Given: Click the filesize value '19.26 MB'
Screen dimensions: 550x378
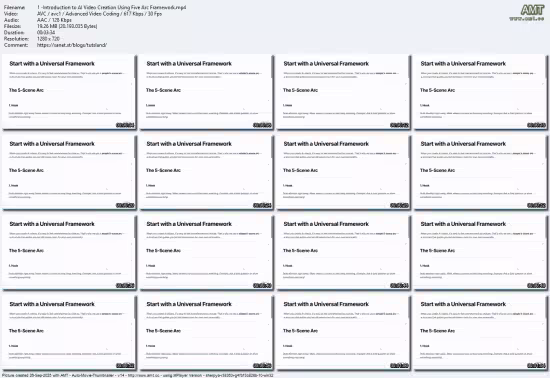Looking at the screenshot, I should click(x=67, y=26).
